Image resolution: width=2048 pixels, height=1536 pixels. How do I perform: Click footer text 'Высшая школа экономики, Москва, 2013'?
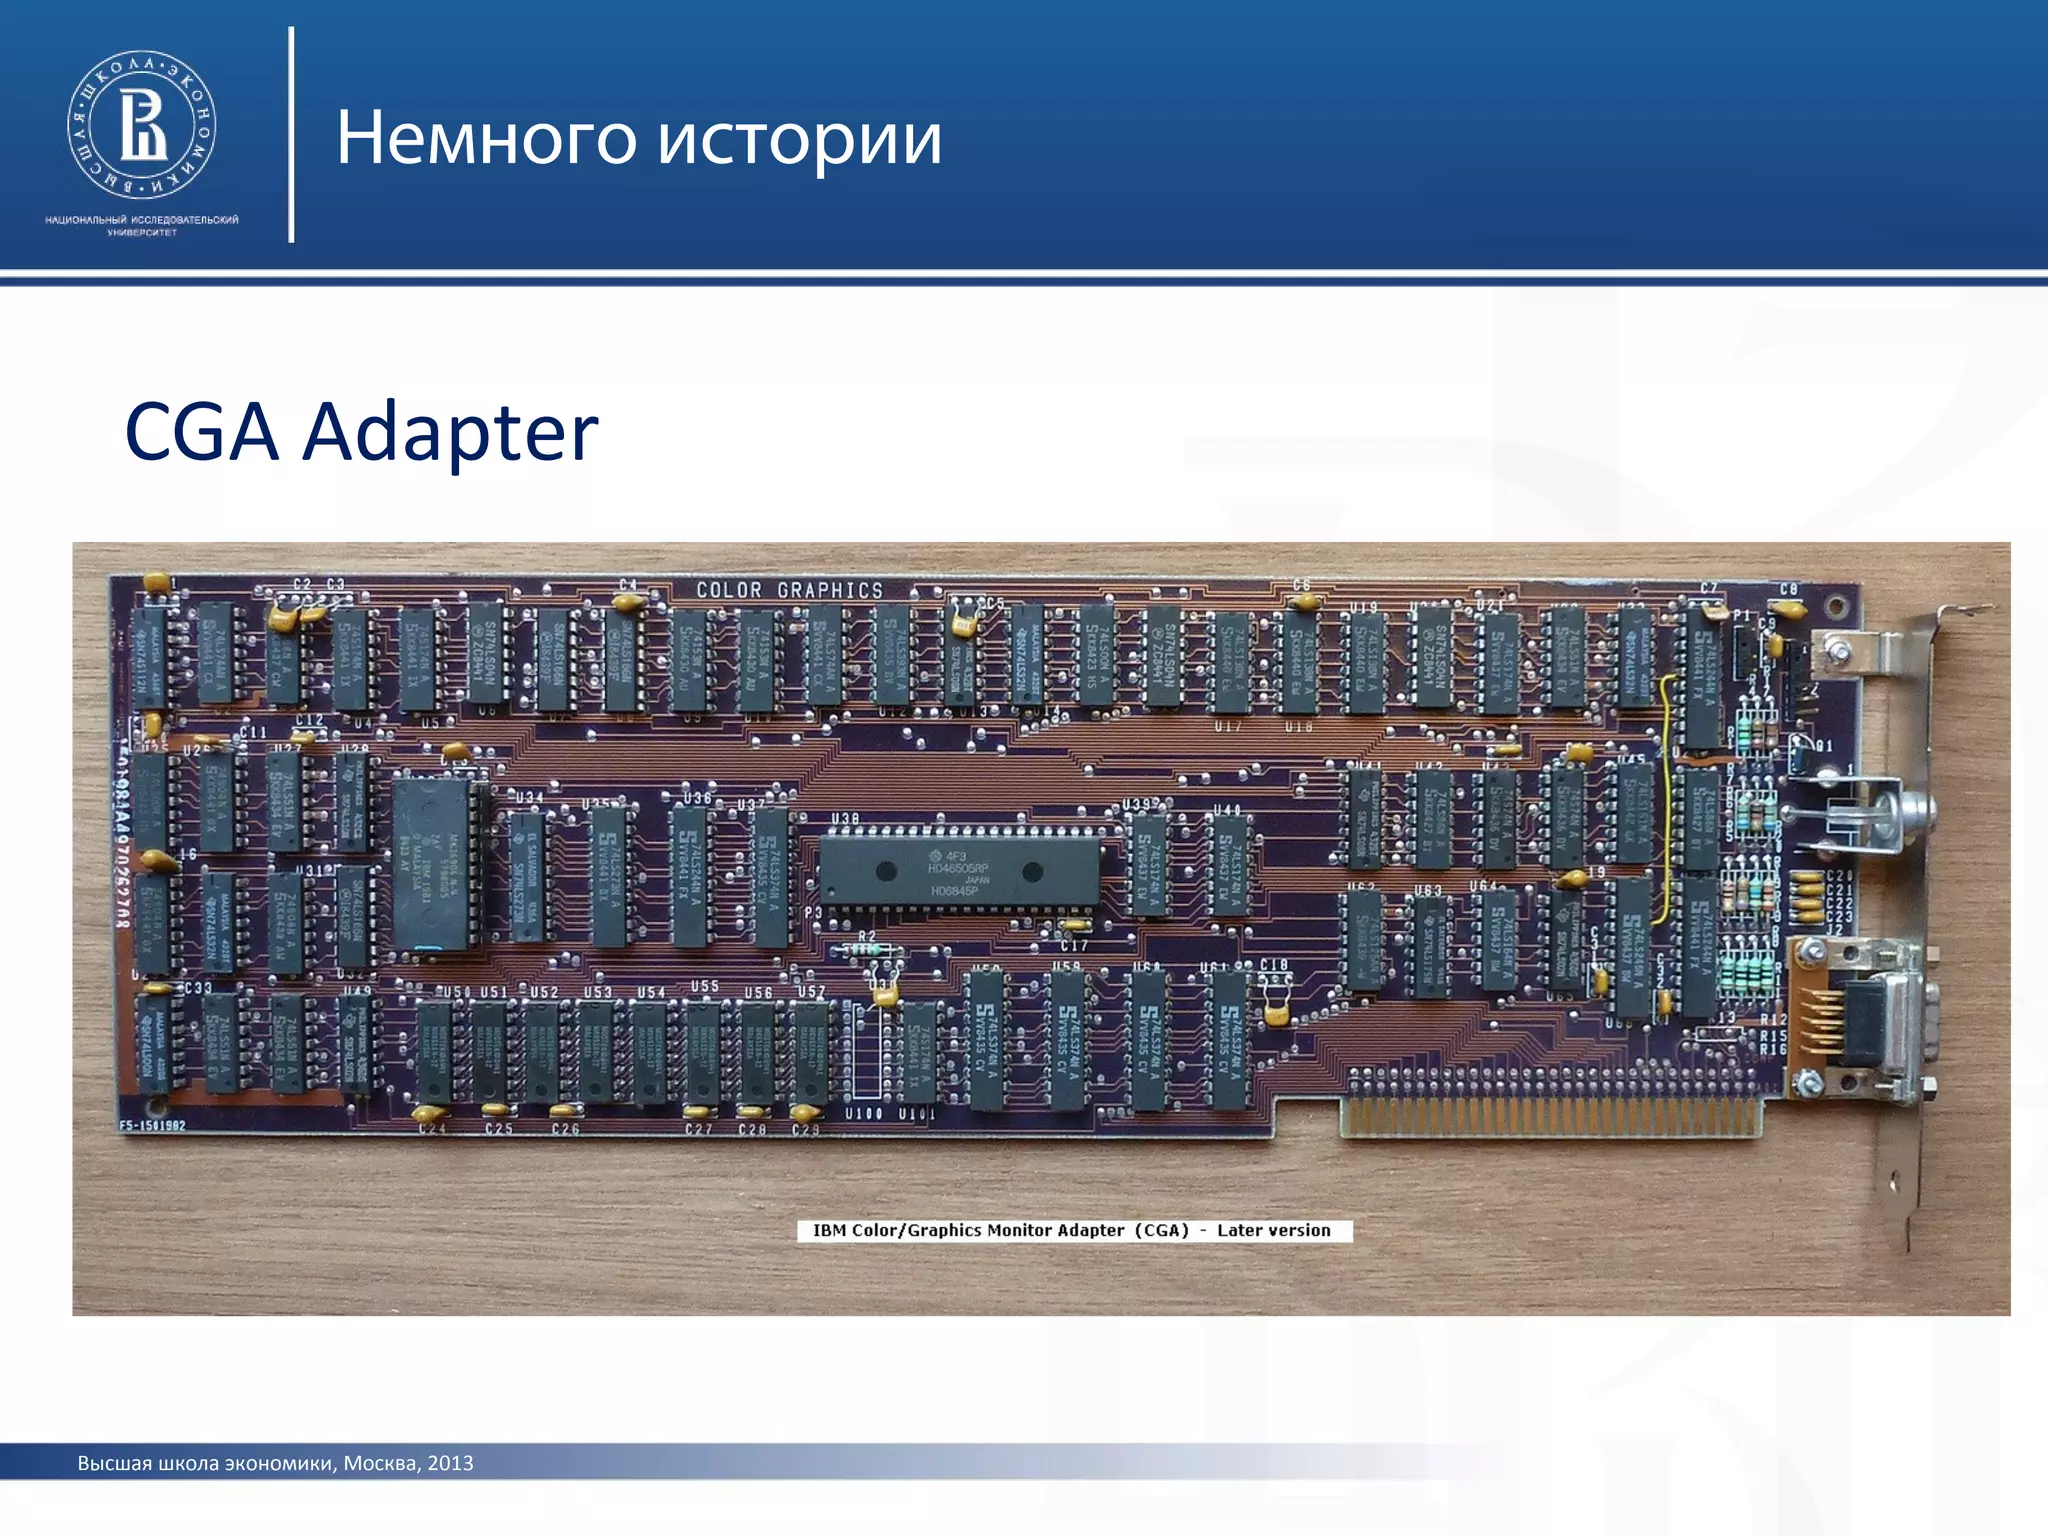point(275,1463)
